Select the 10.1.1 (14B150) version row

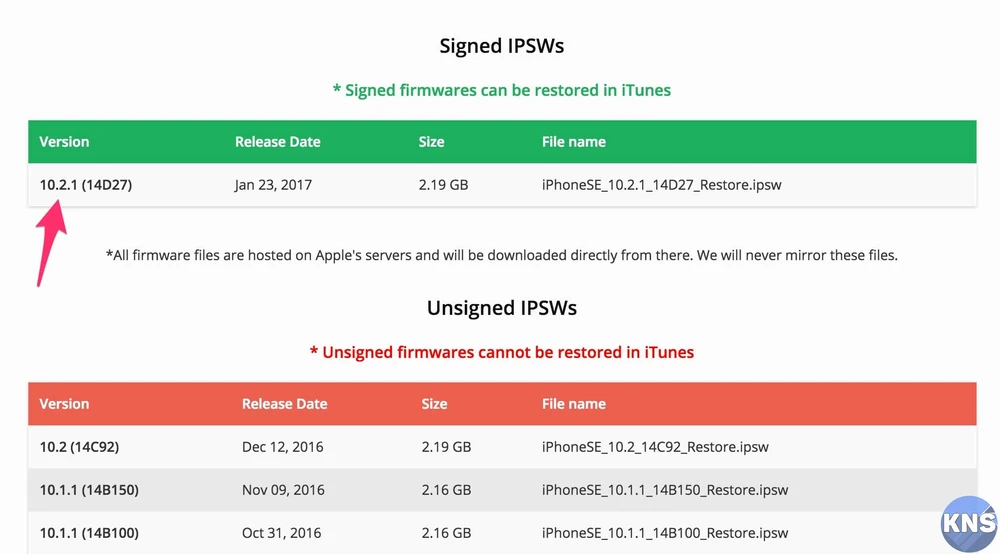tap(89, 490)
